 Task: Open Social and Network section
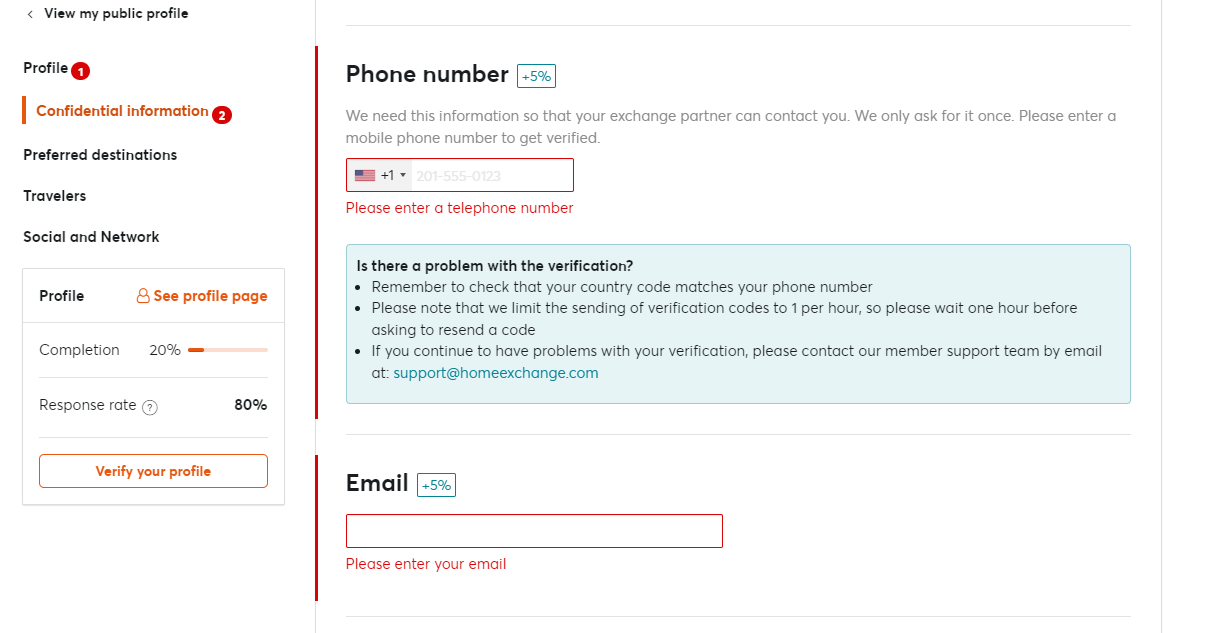pos(91,237)
